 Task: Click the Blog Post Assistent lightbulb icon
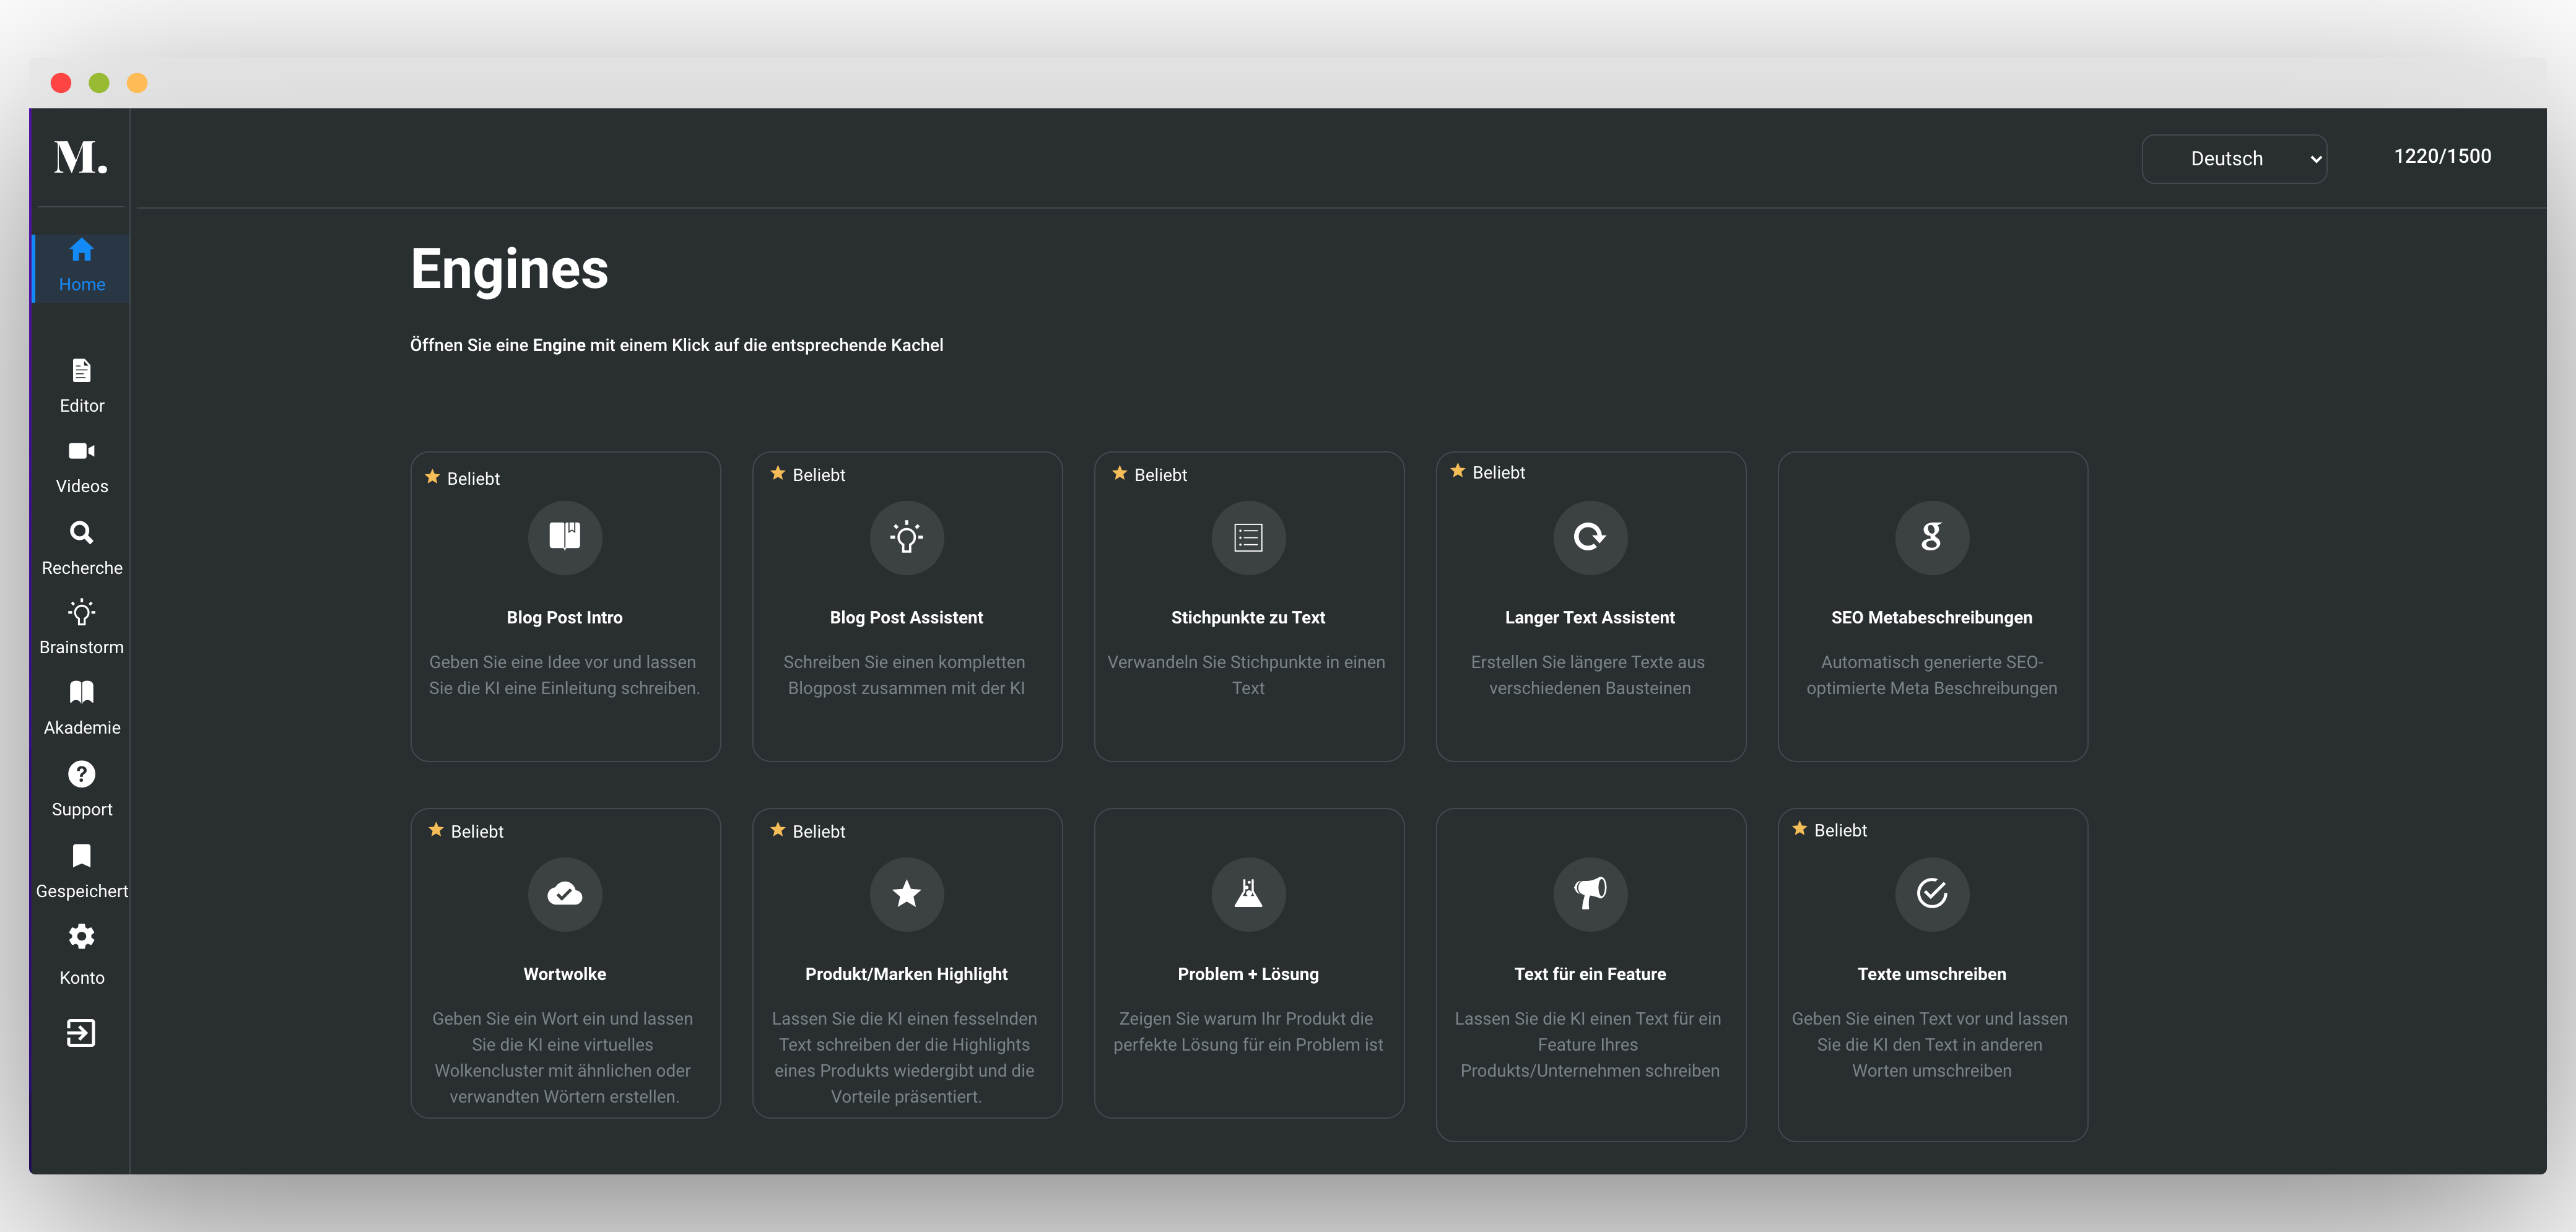[x=906, y=537]
